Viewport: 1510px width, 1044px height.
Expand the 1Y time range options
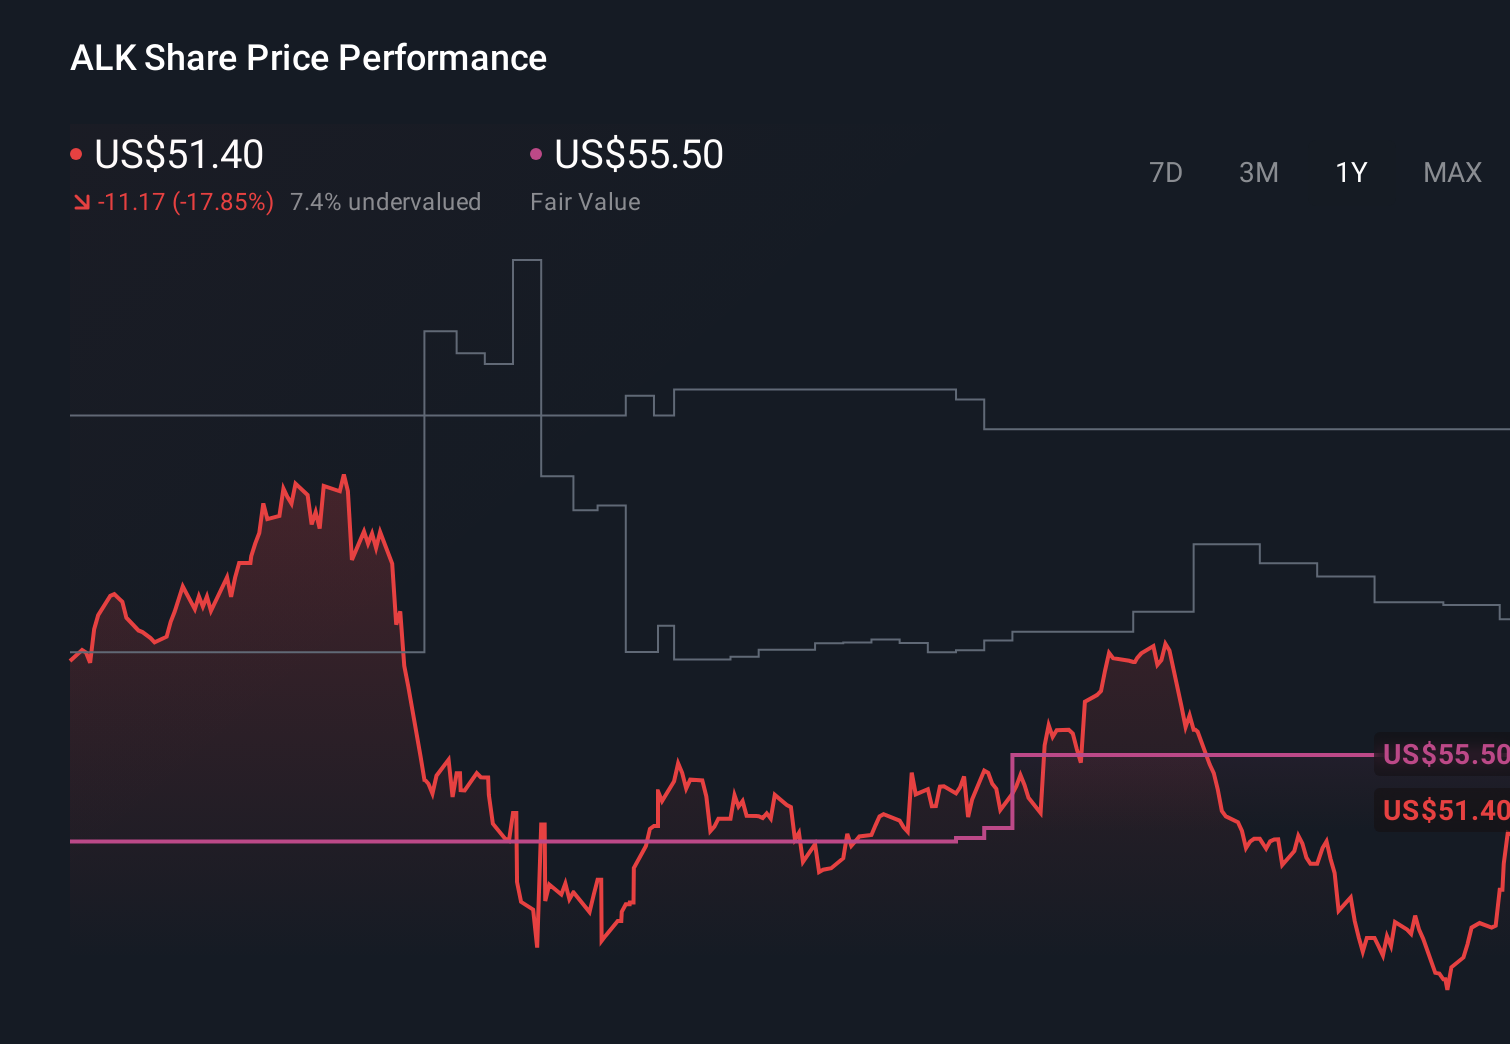coord(1350,172)
